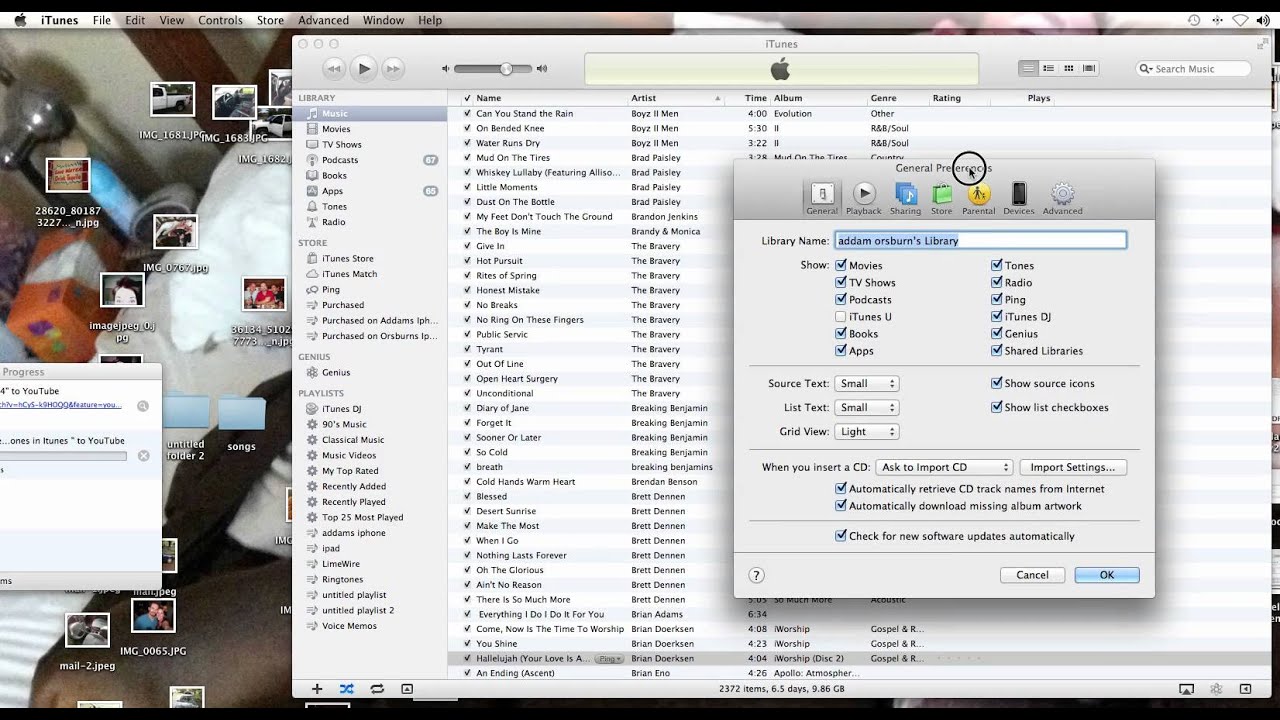
Task: Click Artist column sort arrow header
Action: 718,98
